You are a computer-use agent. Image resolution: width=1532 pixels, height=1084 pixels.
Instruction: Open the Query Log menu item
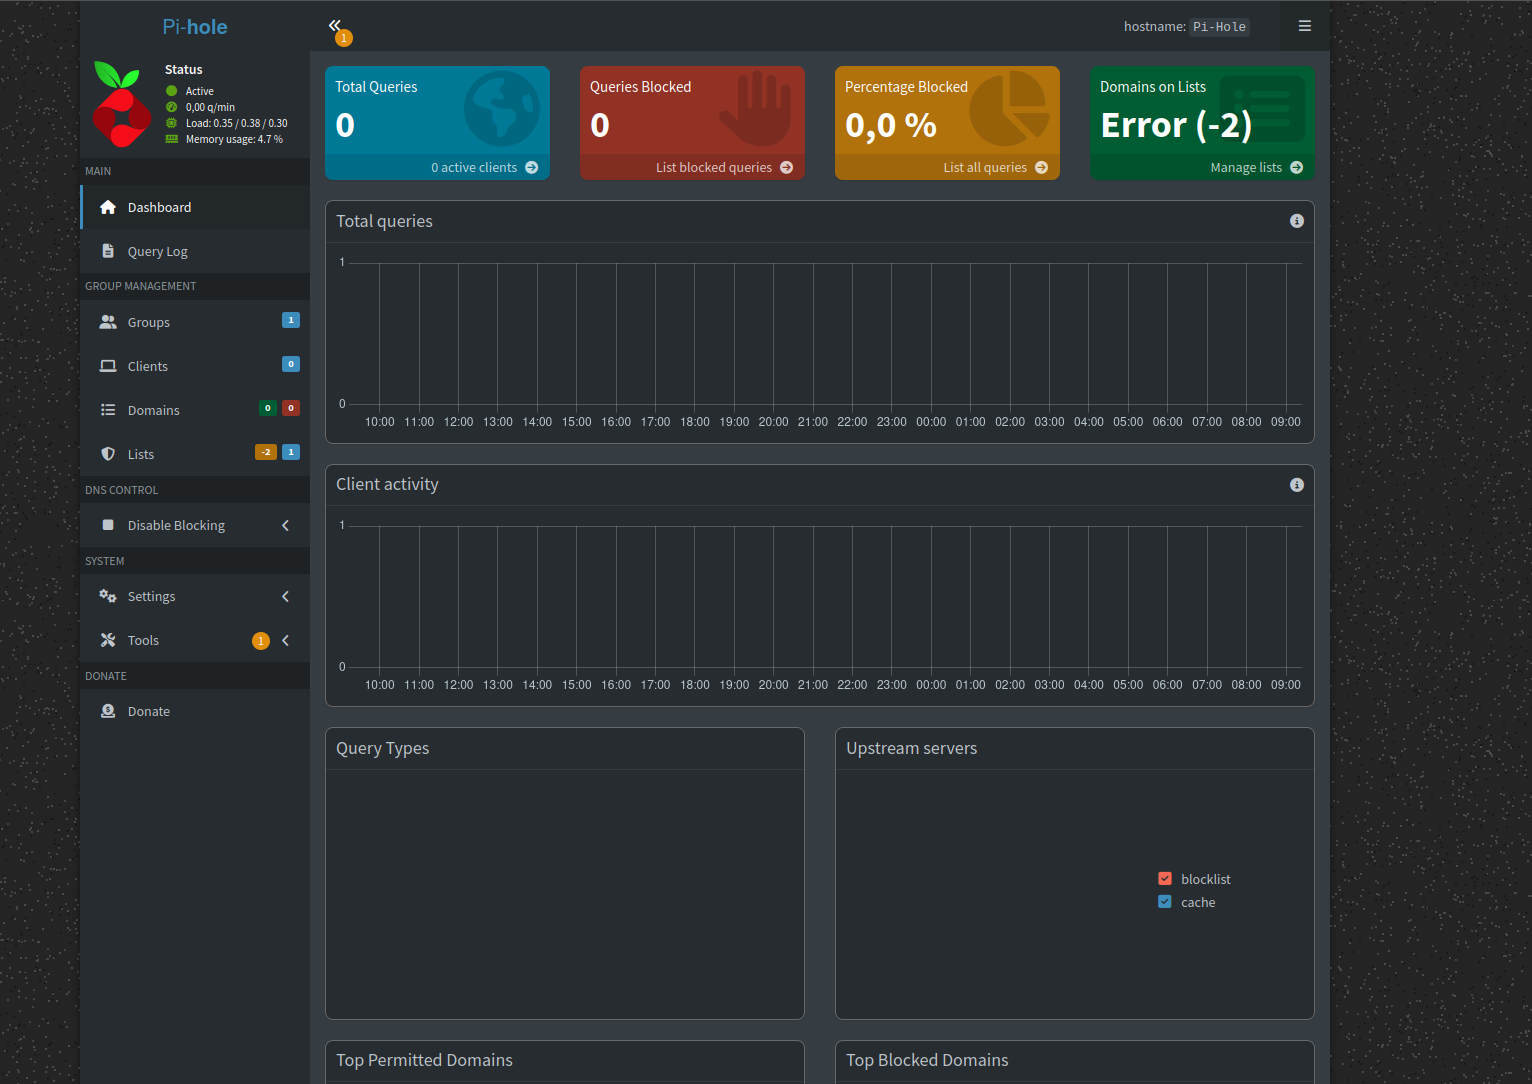195,251
